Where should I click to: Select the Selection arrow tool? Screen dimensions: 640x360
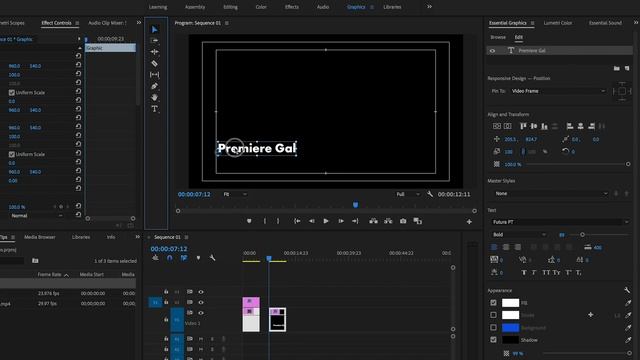[x=154, y=29]
